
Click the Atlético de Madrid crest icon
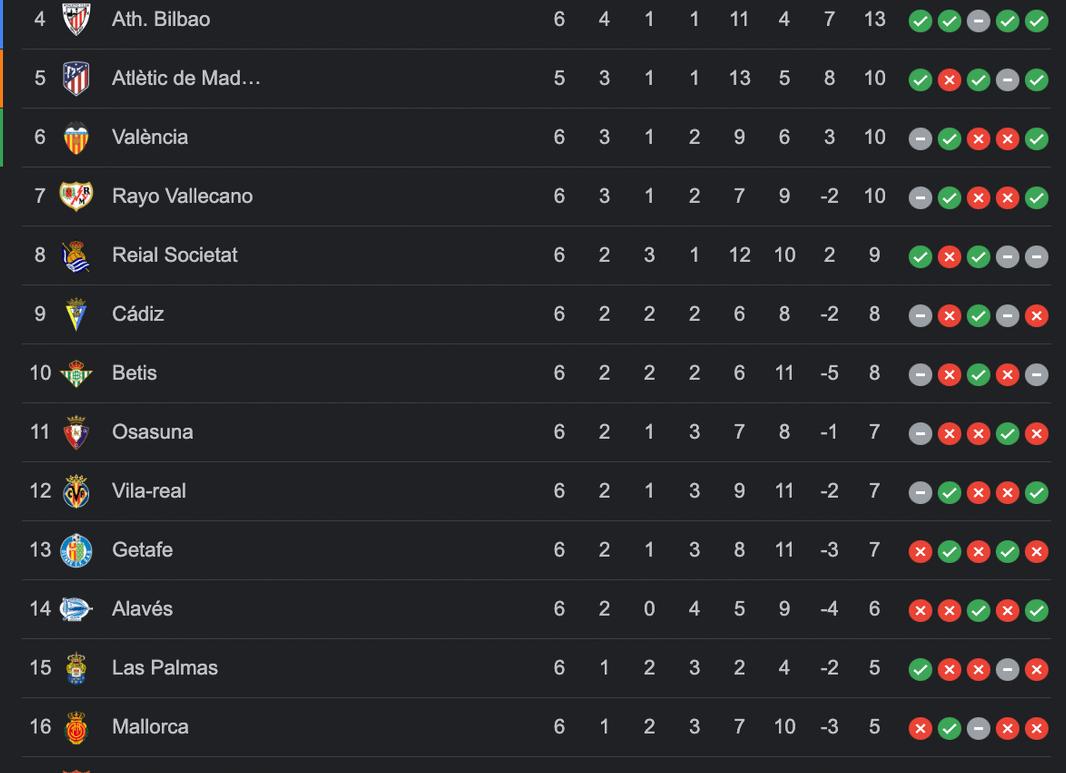[x=76, y=78]
